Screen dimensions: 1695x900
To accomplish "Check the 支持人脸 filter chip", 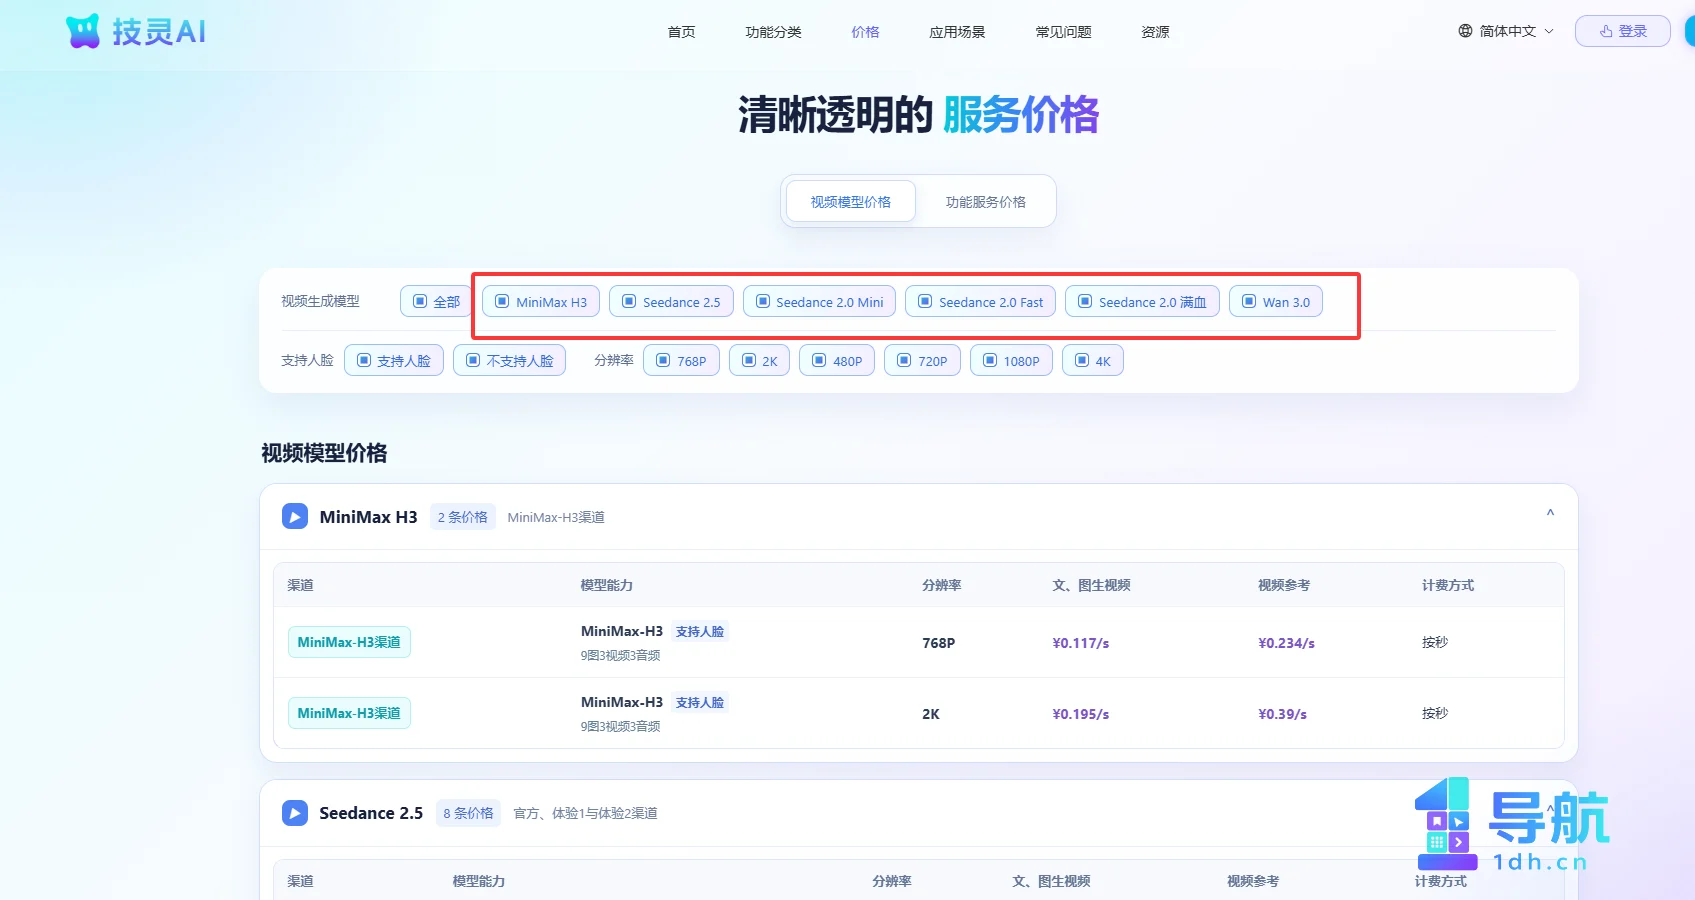I will 394,360.
